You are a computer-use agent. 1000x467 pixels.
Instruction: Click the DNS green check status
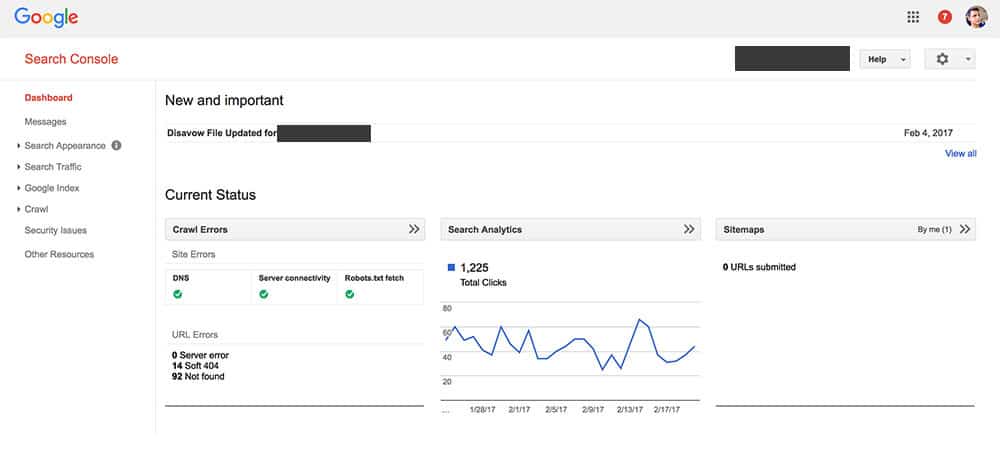pyautogui.click(x=177, y=294)
